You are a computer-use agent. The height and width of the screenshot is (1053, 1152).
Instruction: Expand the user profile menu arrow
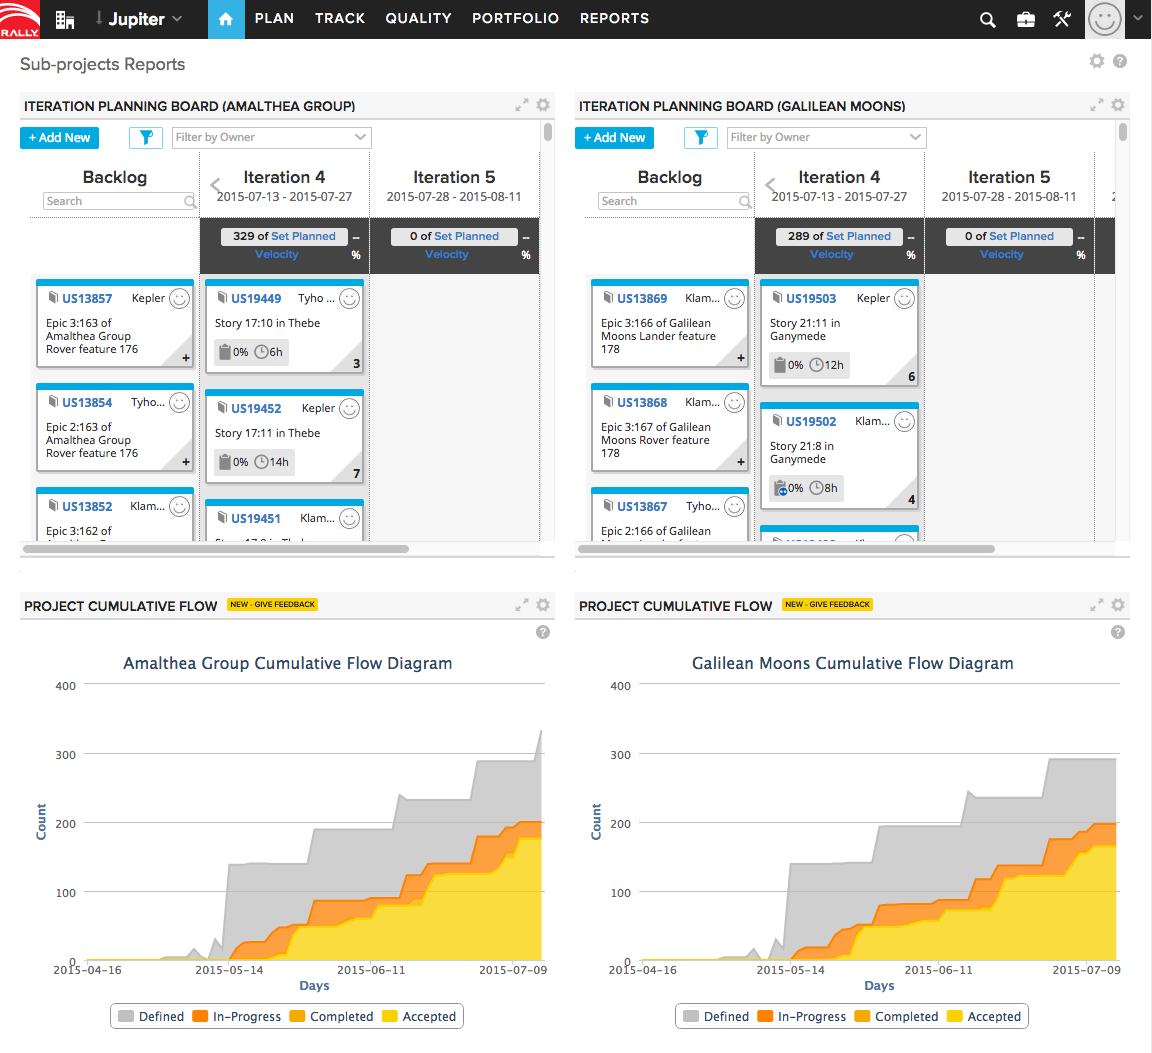[x=1137, y=18]
